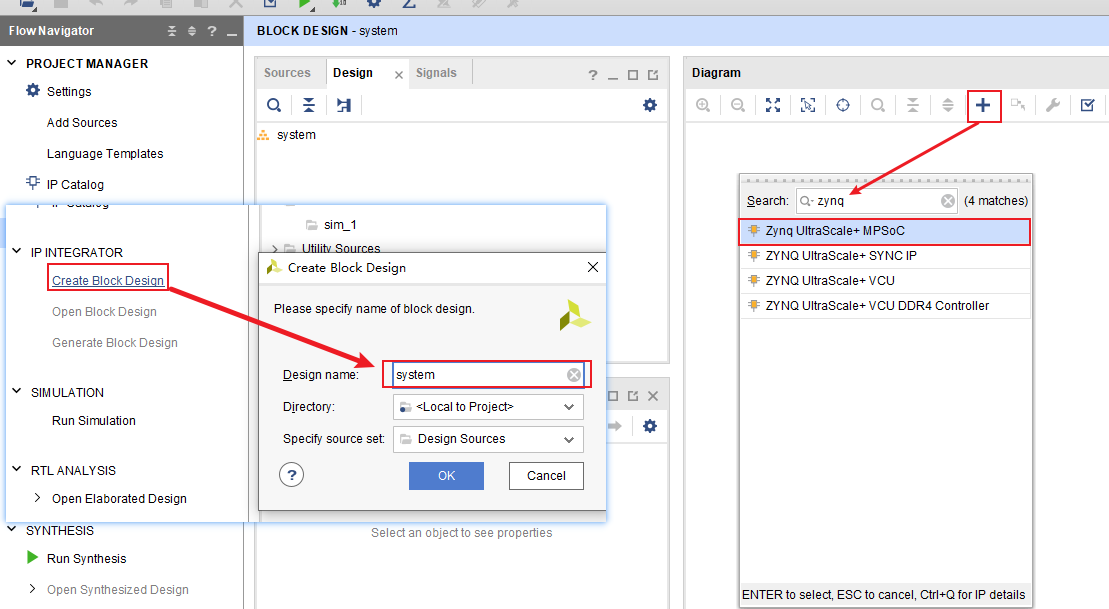Open the search tool in Diagram toolbar
This screenshot has width=1109, height=609.
point(878,105)
